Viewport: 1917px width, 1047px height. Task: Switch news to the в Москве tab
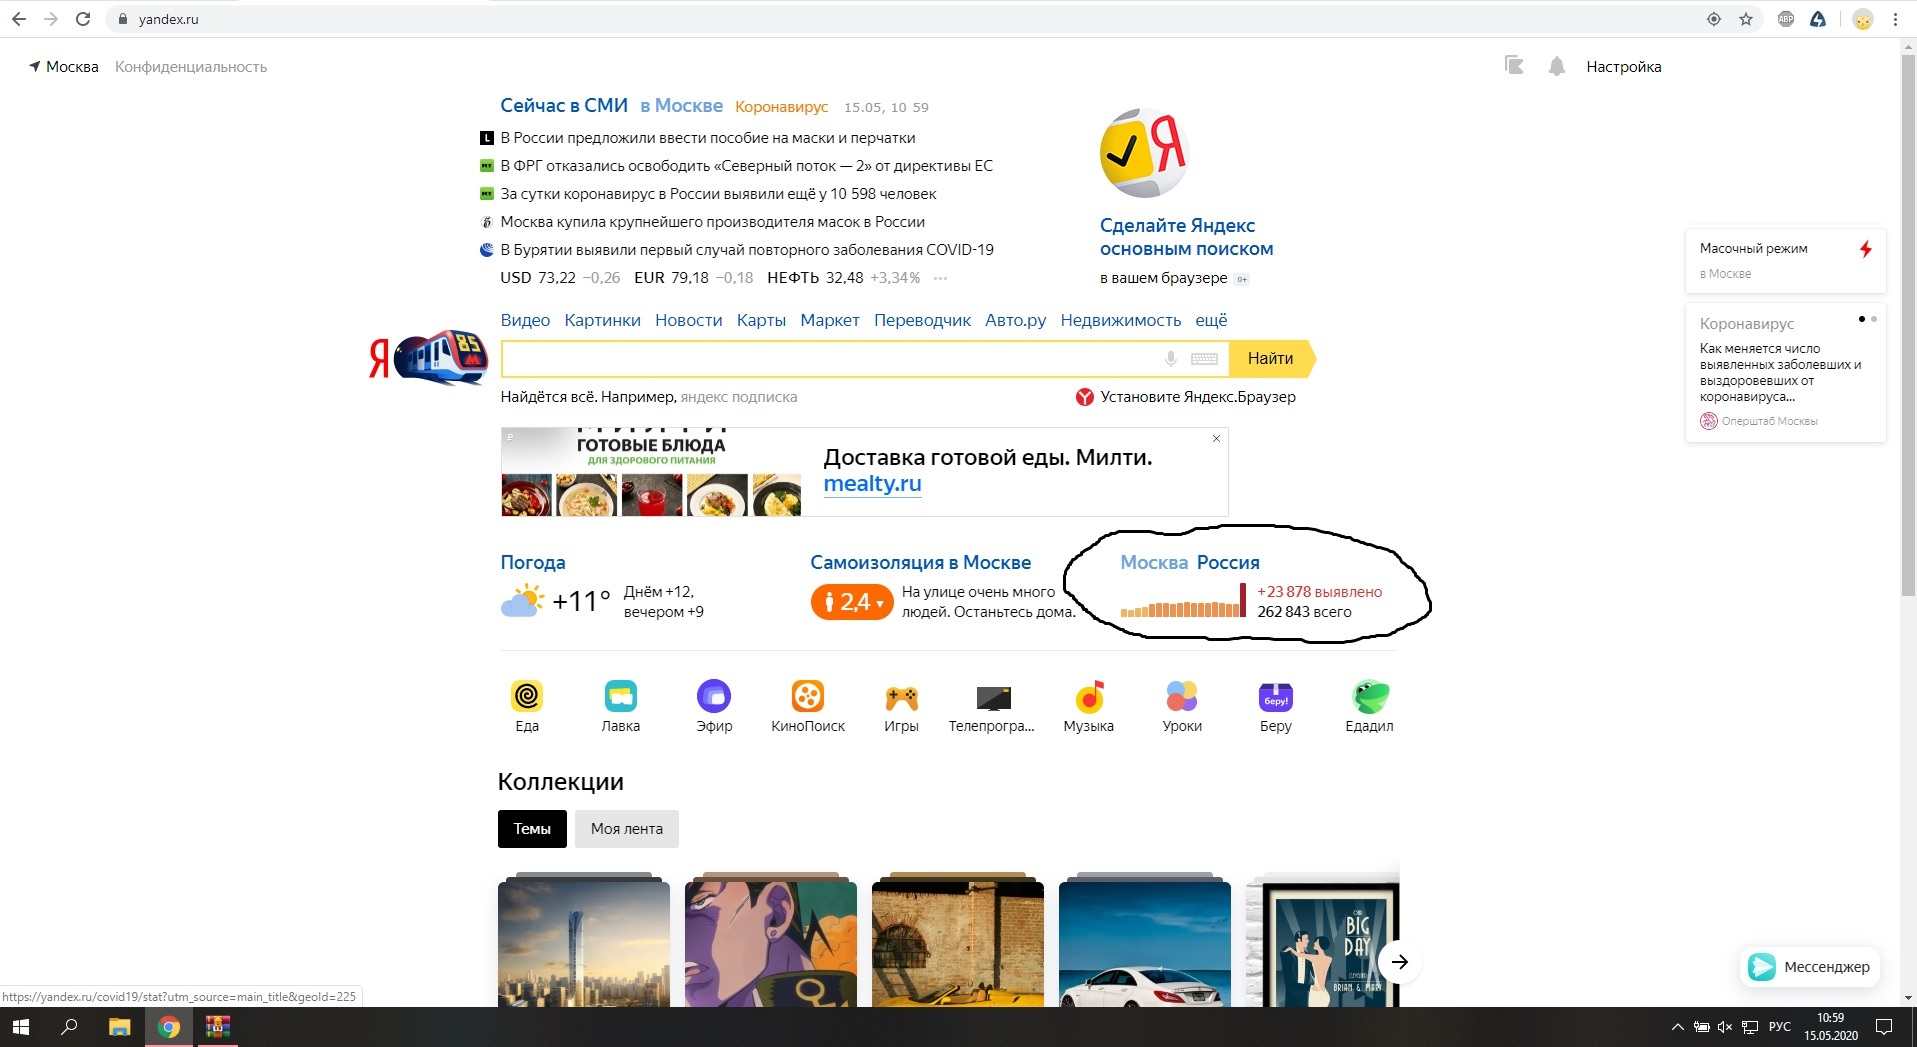(681, 106)
